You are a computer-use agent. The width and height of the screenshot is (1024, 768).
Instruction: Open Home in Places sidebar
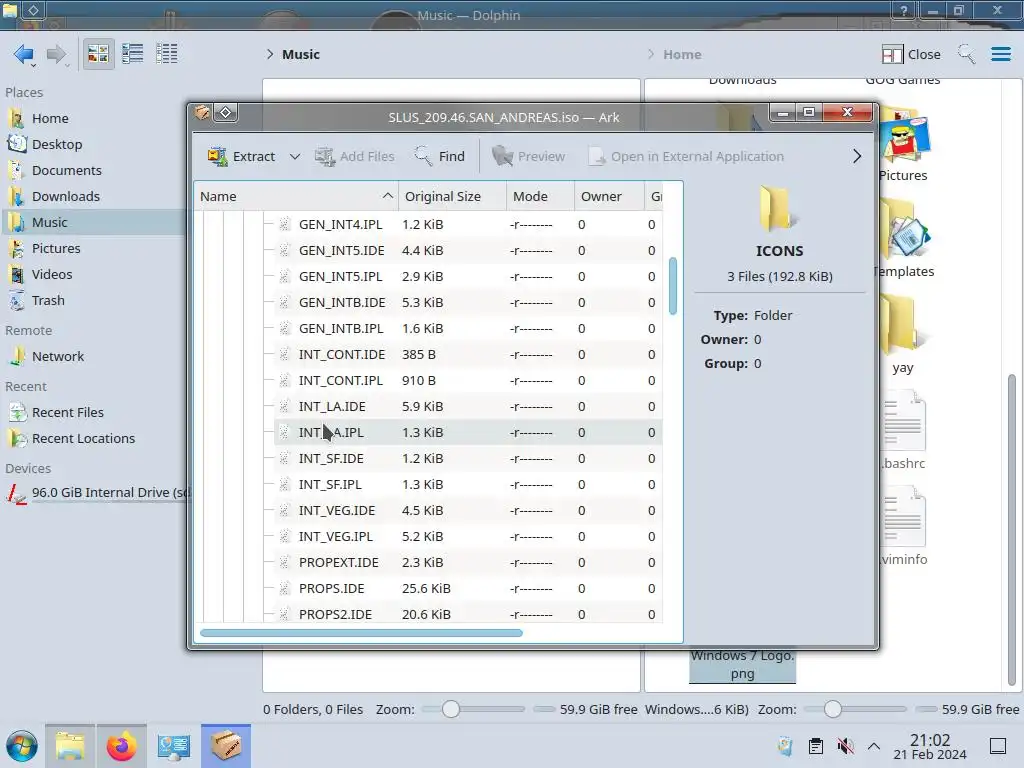95,118
